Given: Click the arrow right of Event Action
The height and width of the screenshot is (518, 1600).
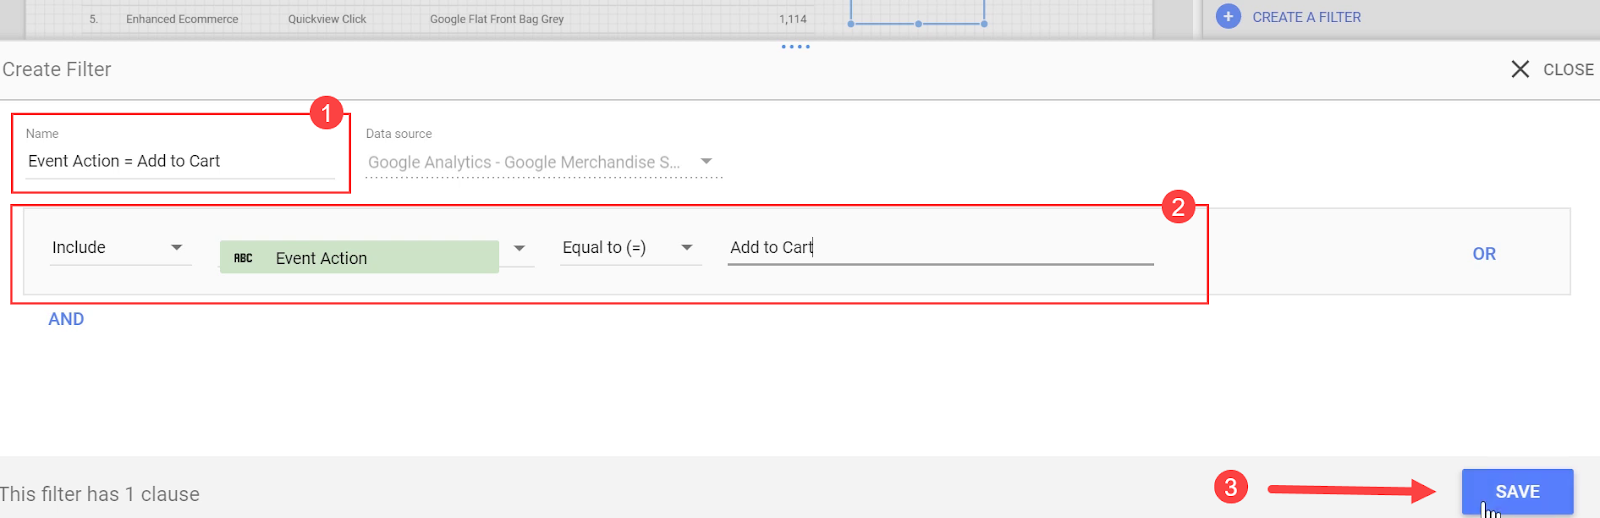Looking at the screenshot, I should [519, 248].
